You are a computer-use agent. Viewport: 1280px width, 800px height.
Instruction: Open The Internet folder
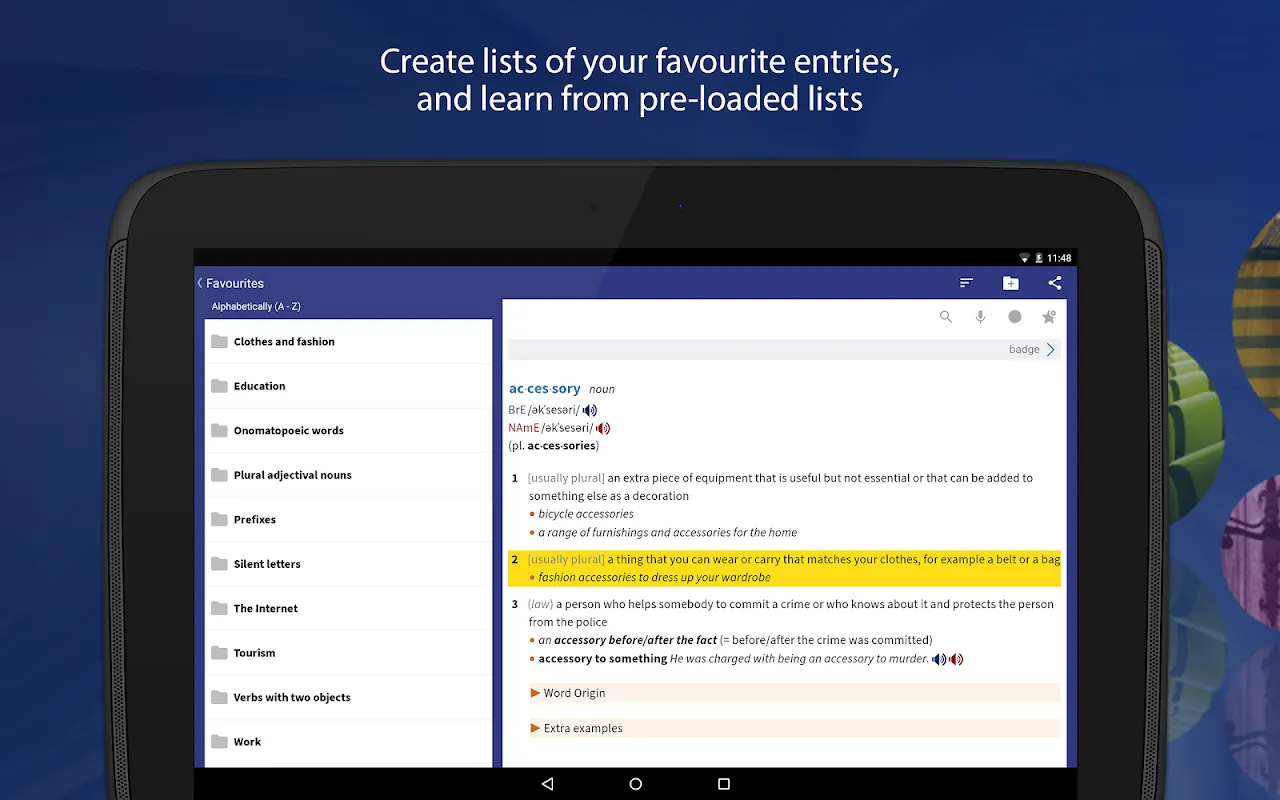tap(348, 608)
